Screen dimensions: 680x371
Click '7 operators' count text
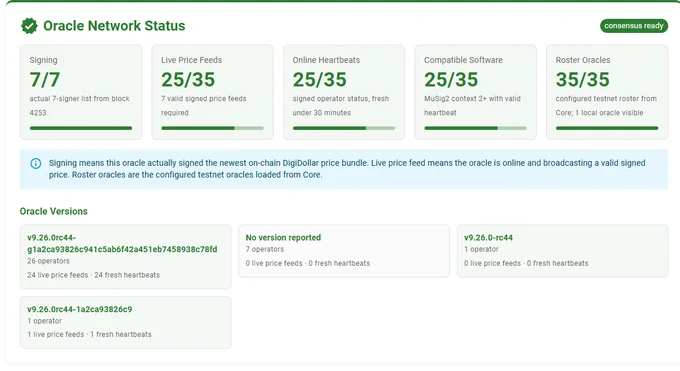(265, 249)
